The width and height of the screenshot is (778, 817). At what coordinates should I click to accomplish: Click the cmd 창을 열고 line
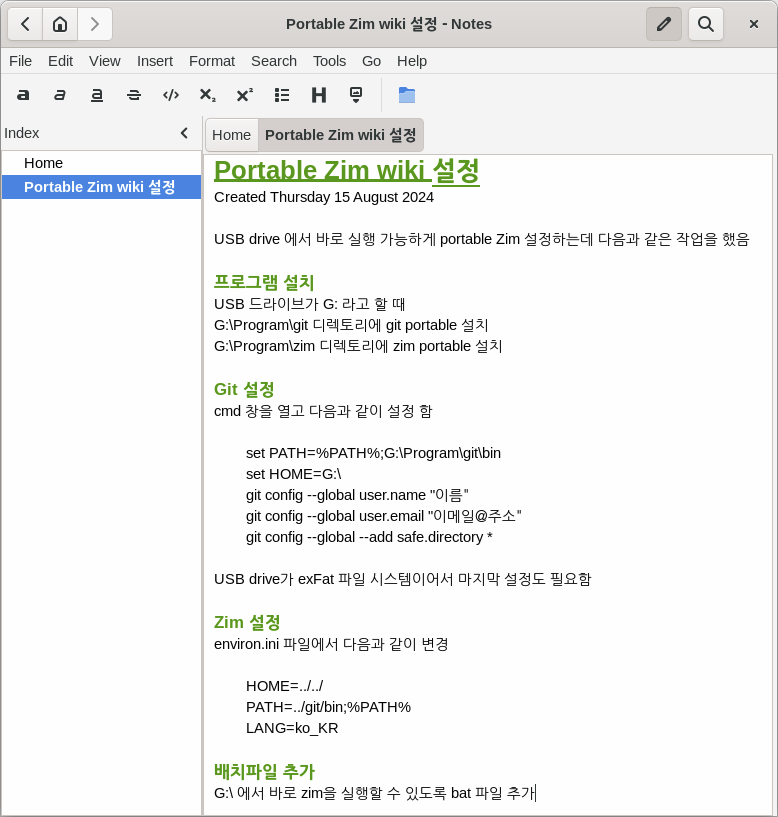tap(323, 411)
